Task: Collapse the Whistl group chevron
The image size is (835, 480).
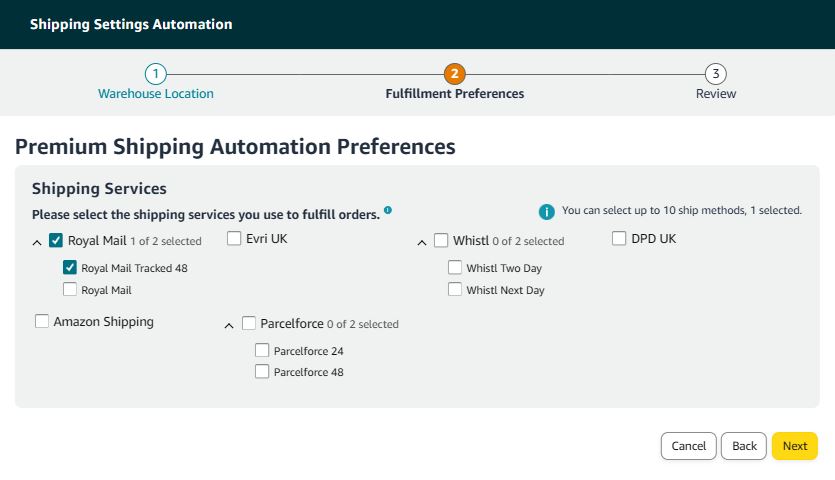Action: (422, 242)
